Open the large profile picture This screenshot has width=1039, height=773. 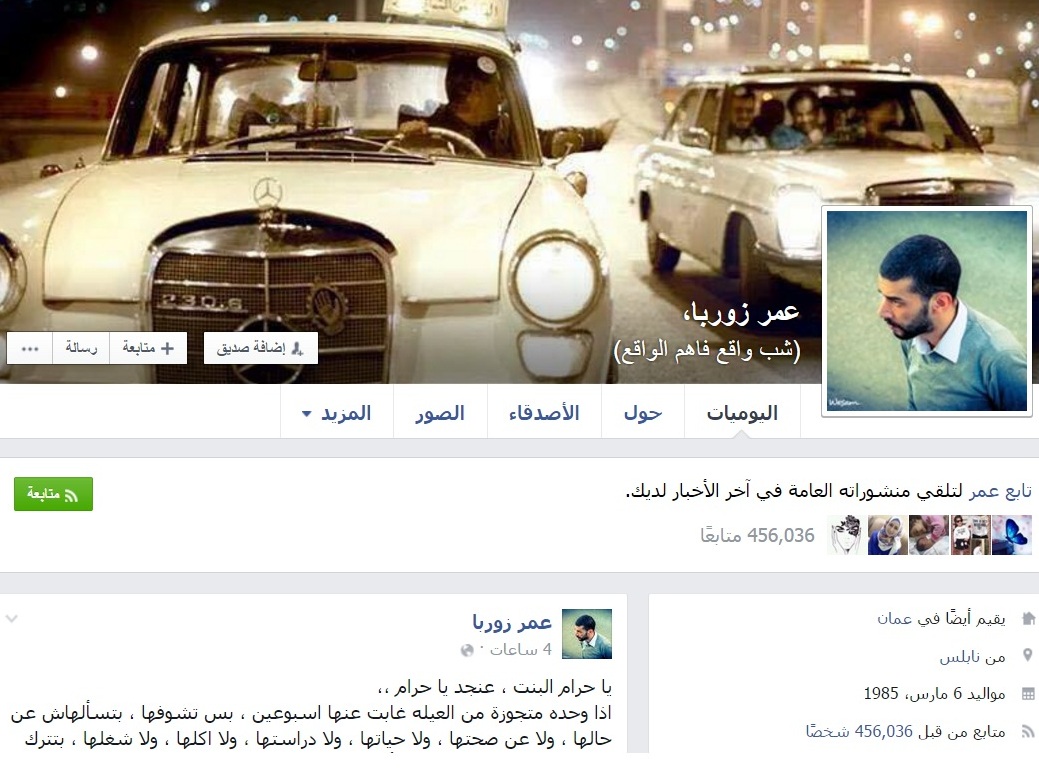pyautogui.click(x=927, y=311)
